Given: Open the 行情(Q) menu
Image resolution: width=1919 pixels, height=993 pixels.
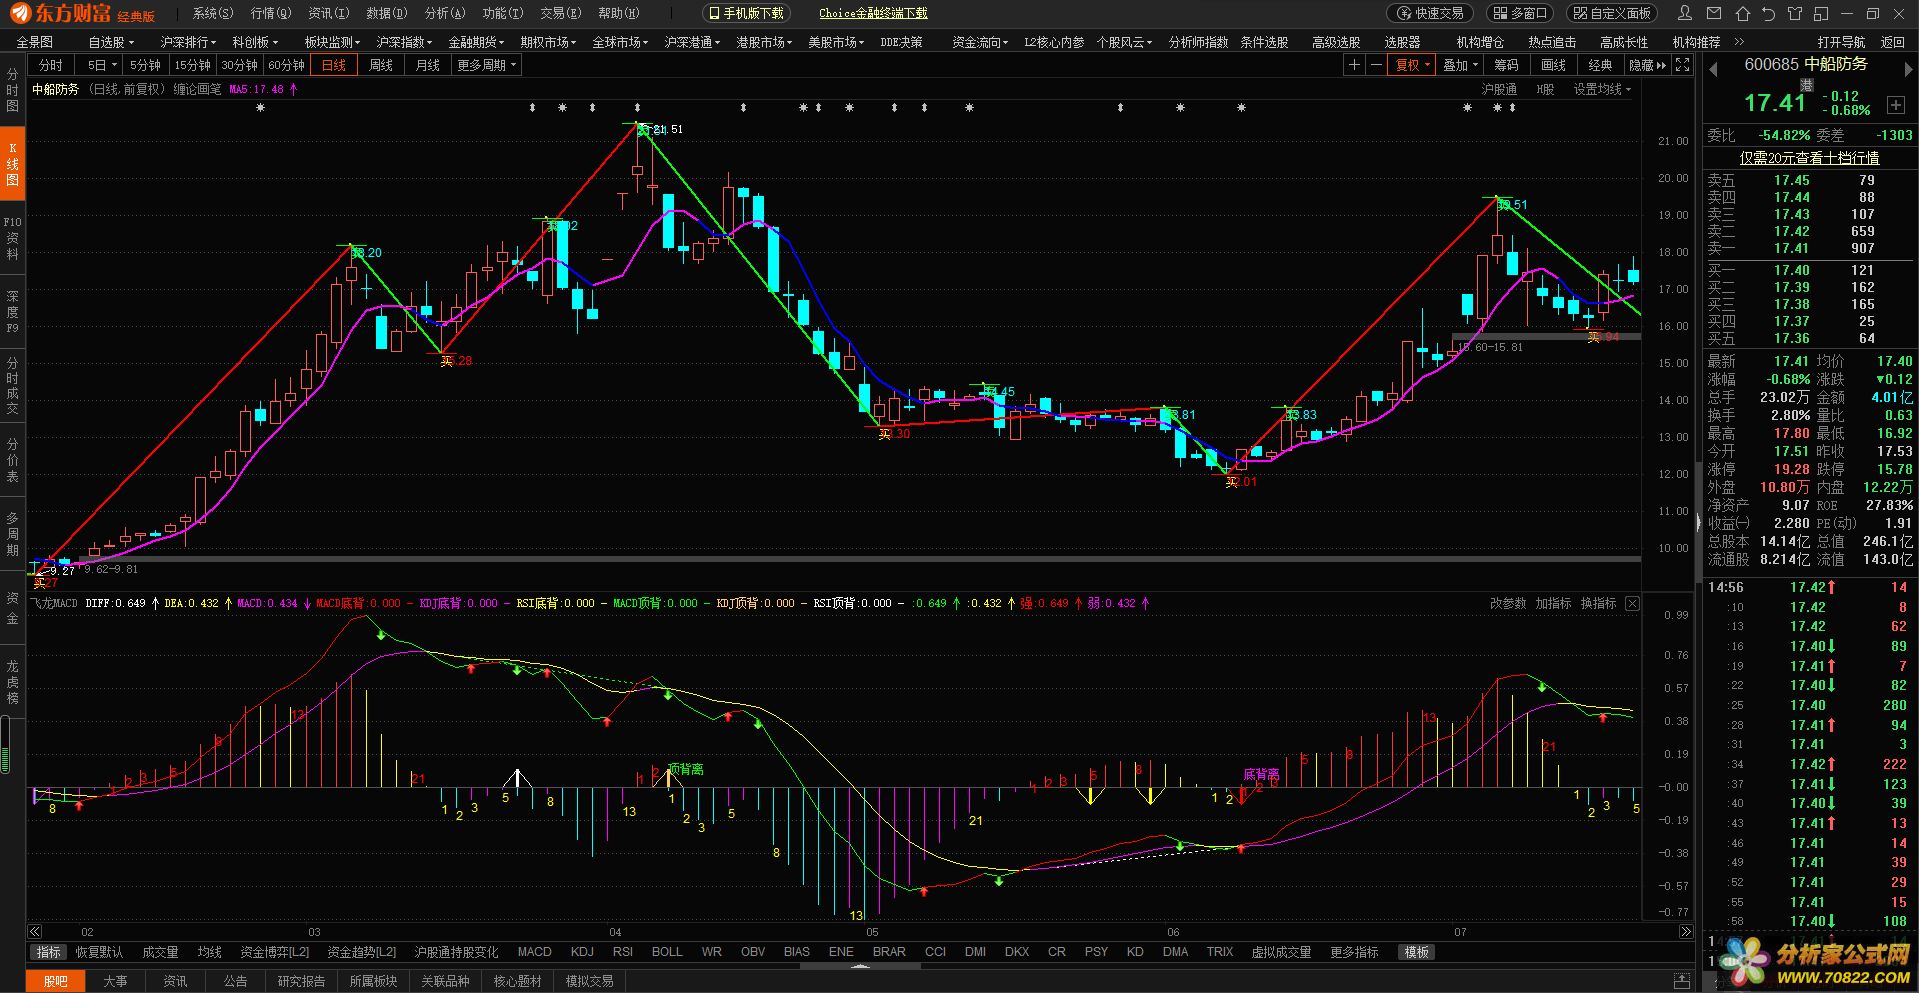Looking at the screenshot, I should 271,13.
